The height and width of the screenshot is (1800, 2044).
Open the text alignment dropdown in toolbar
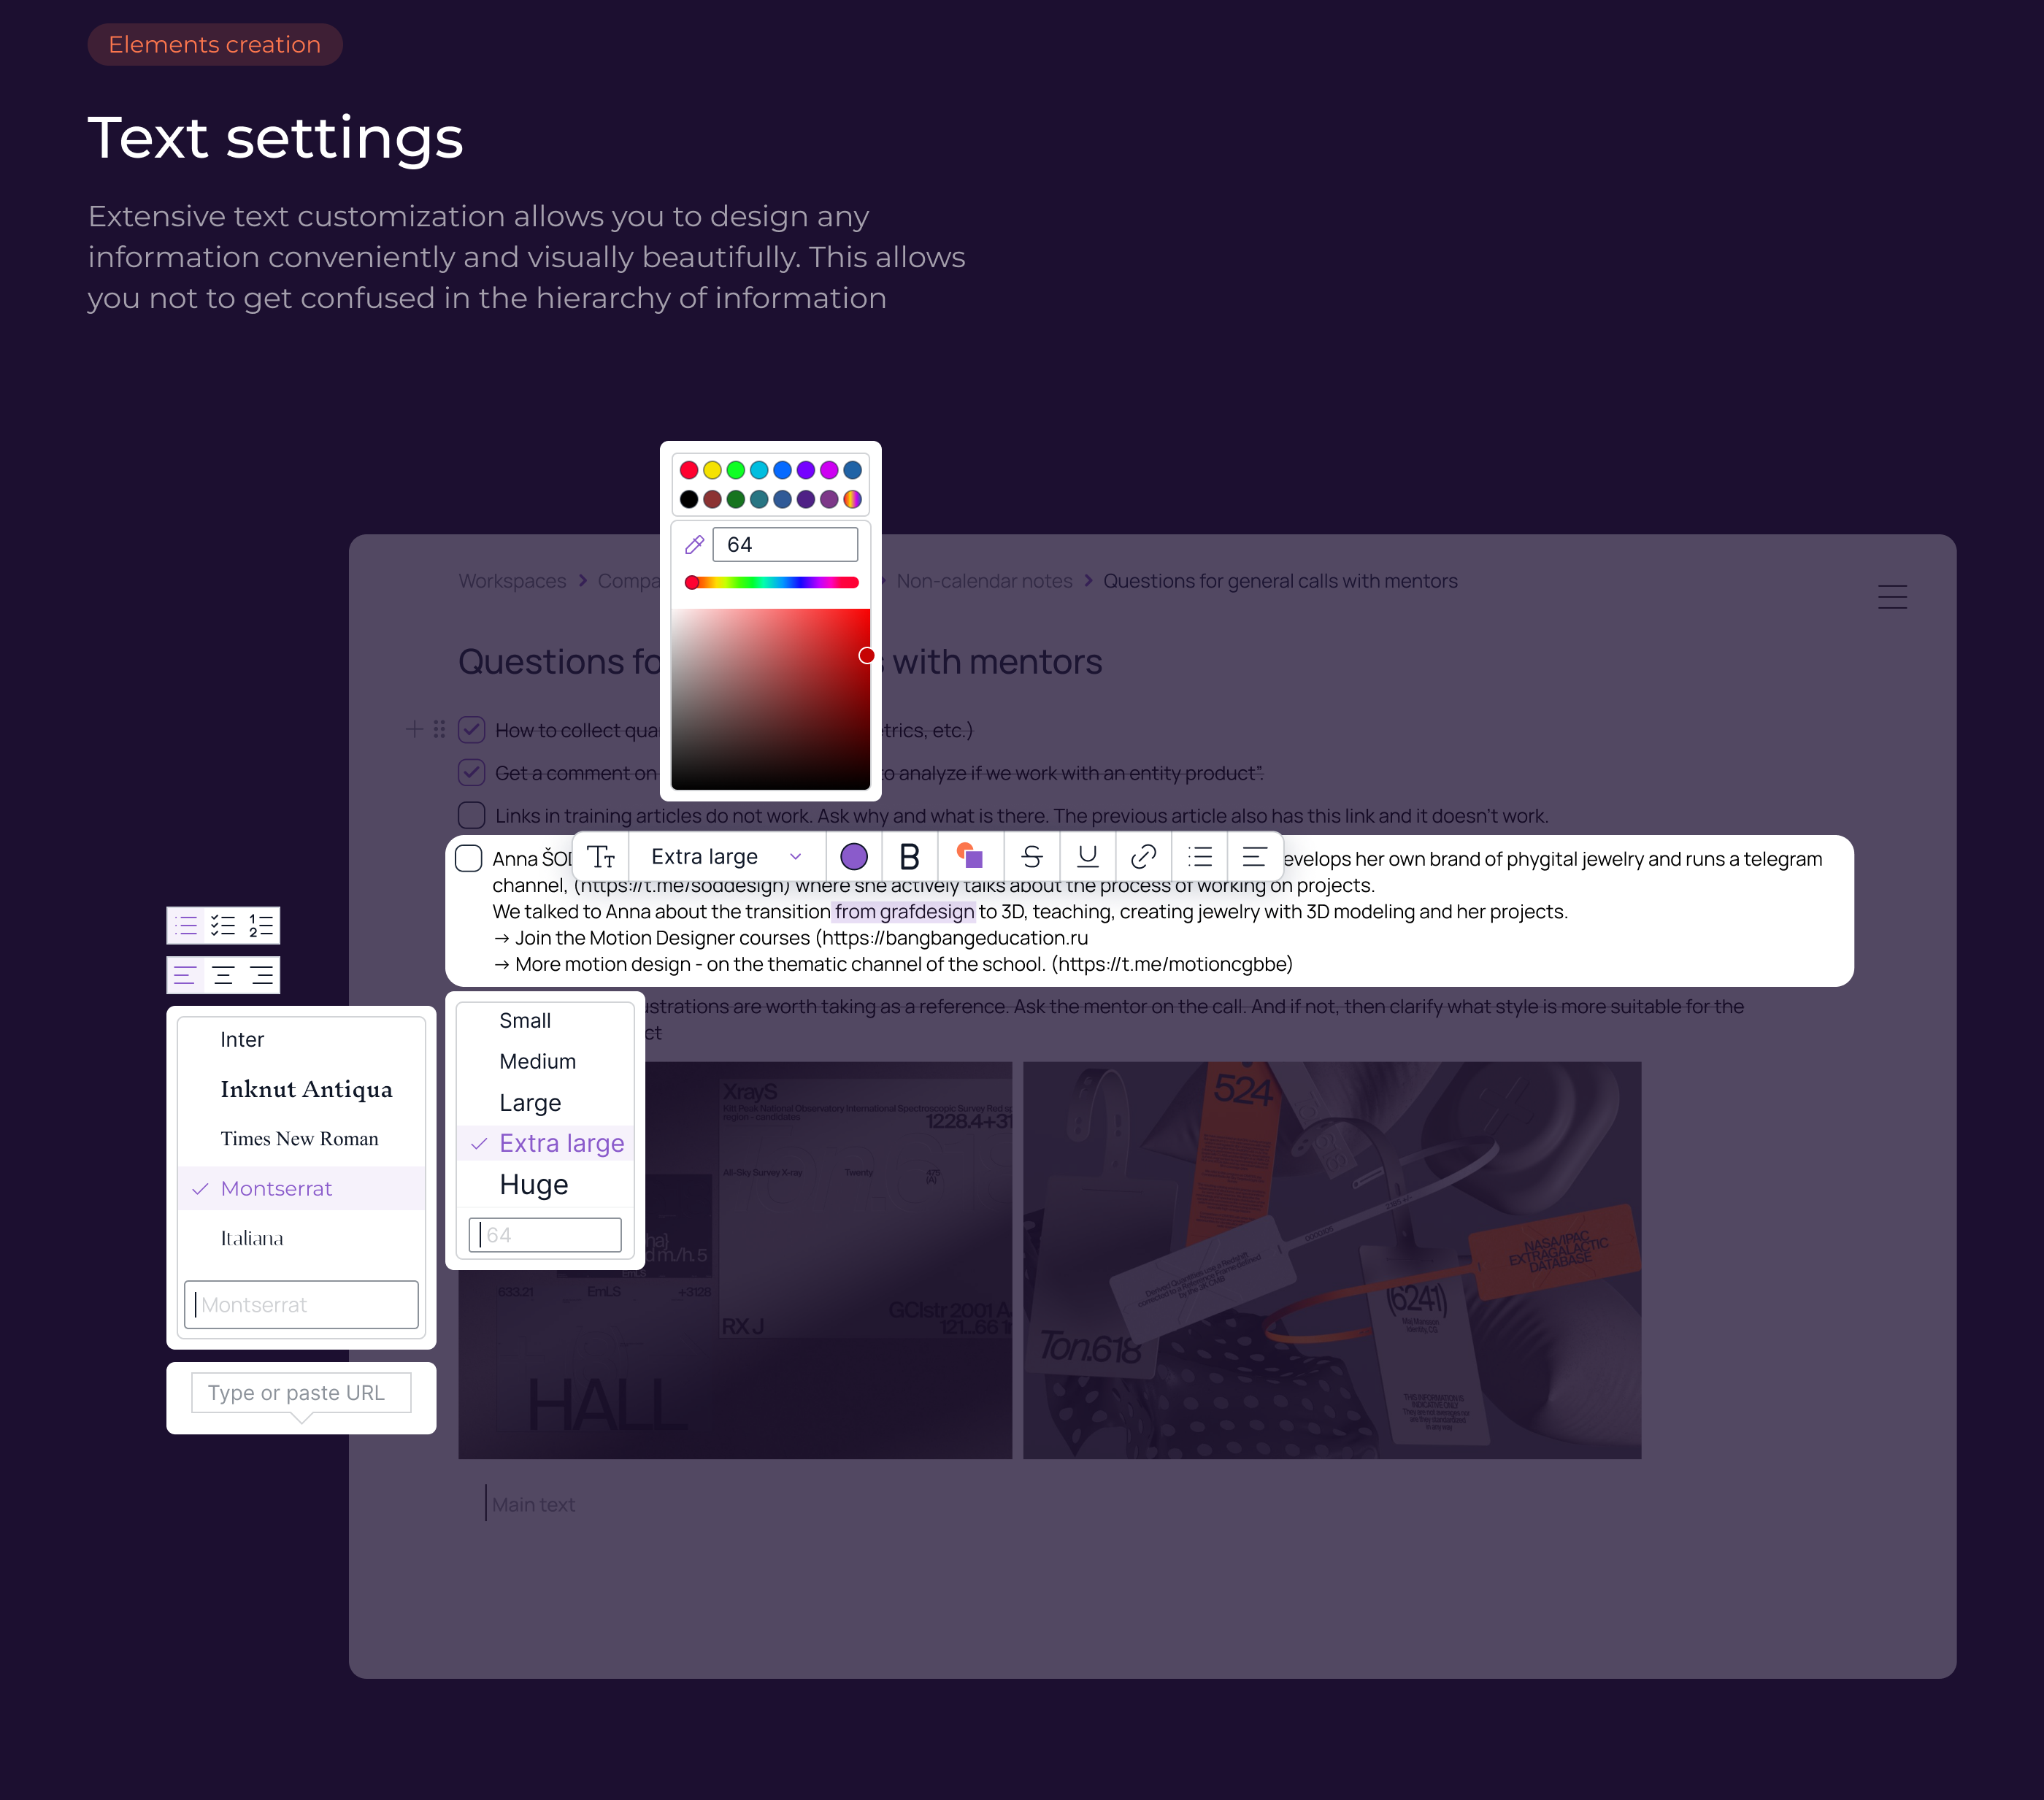coord(1254,857)
